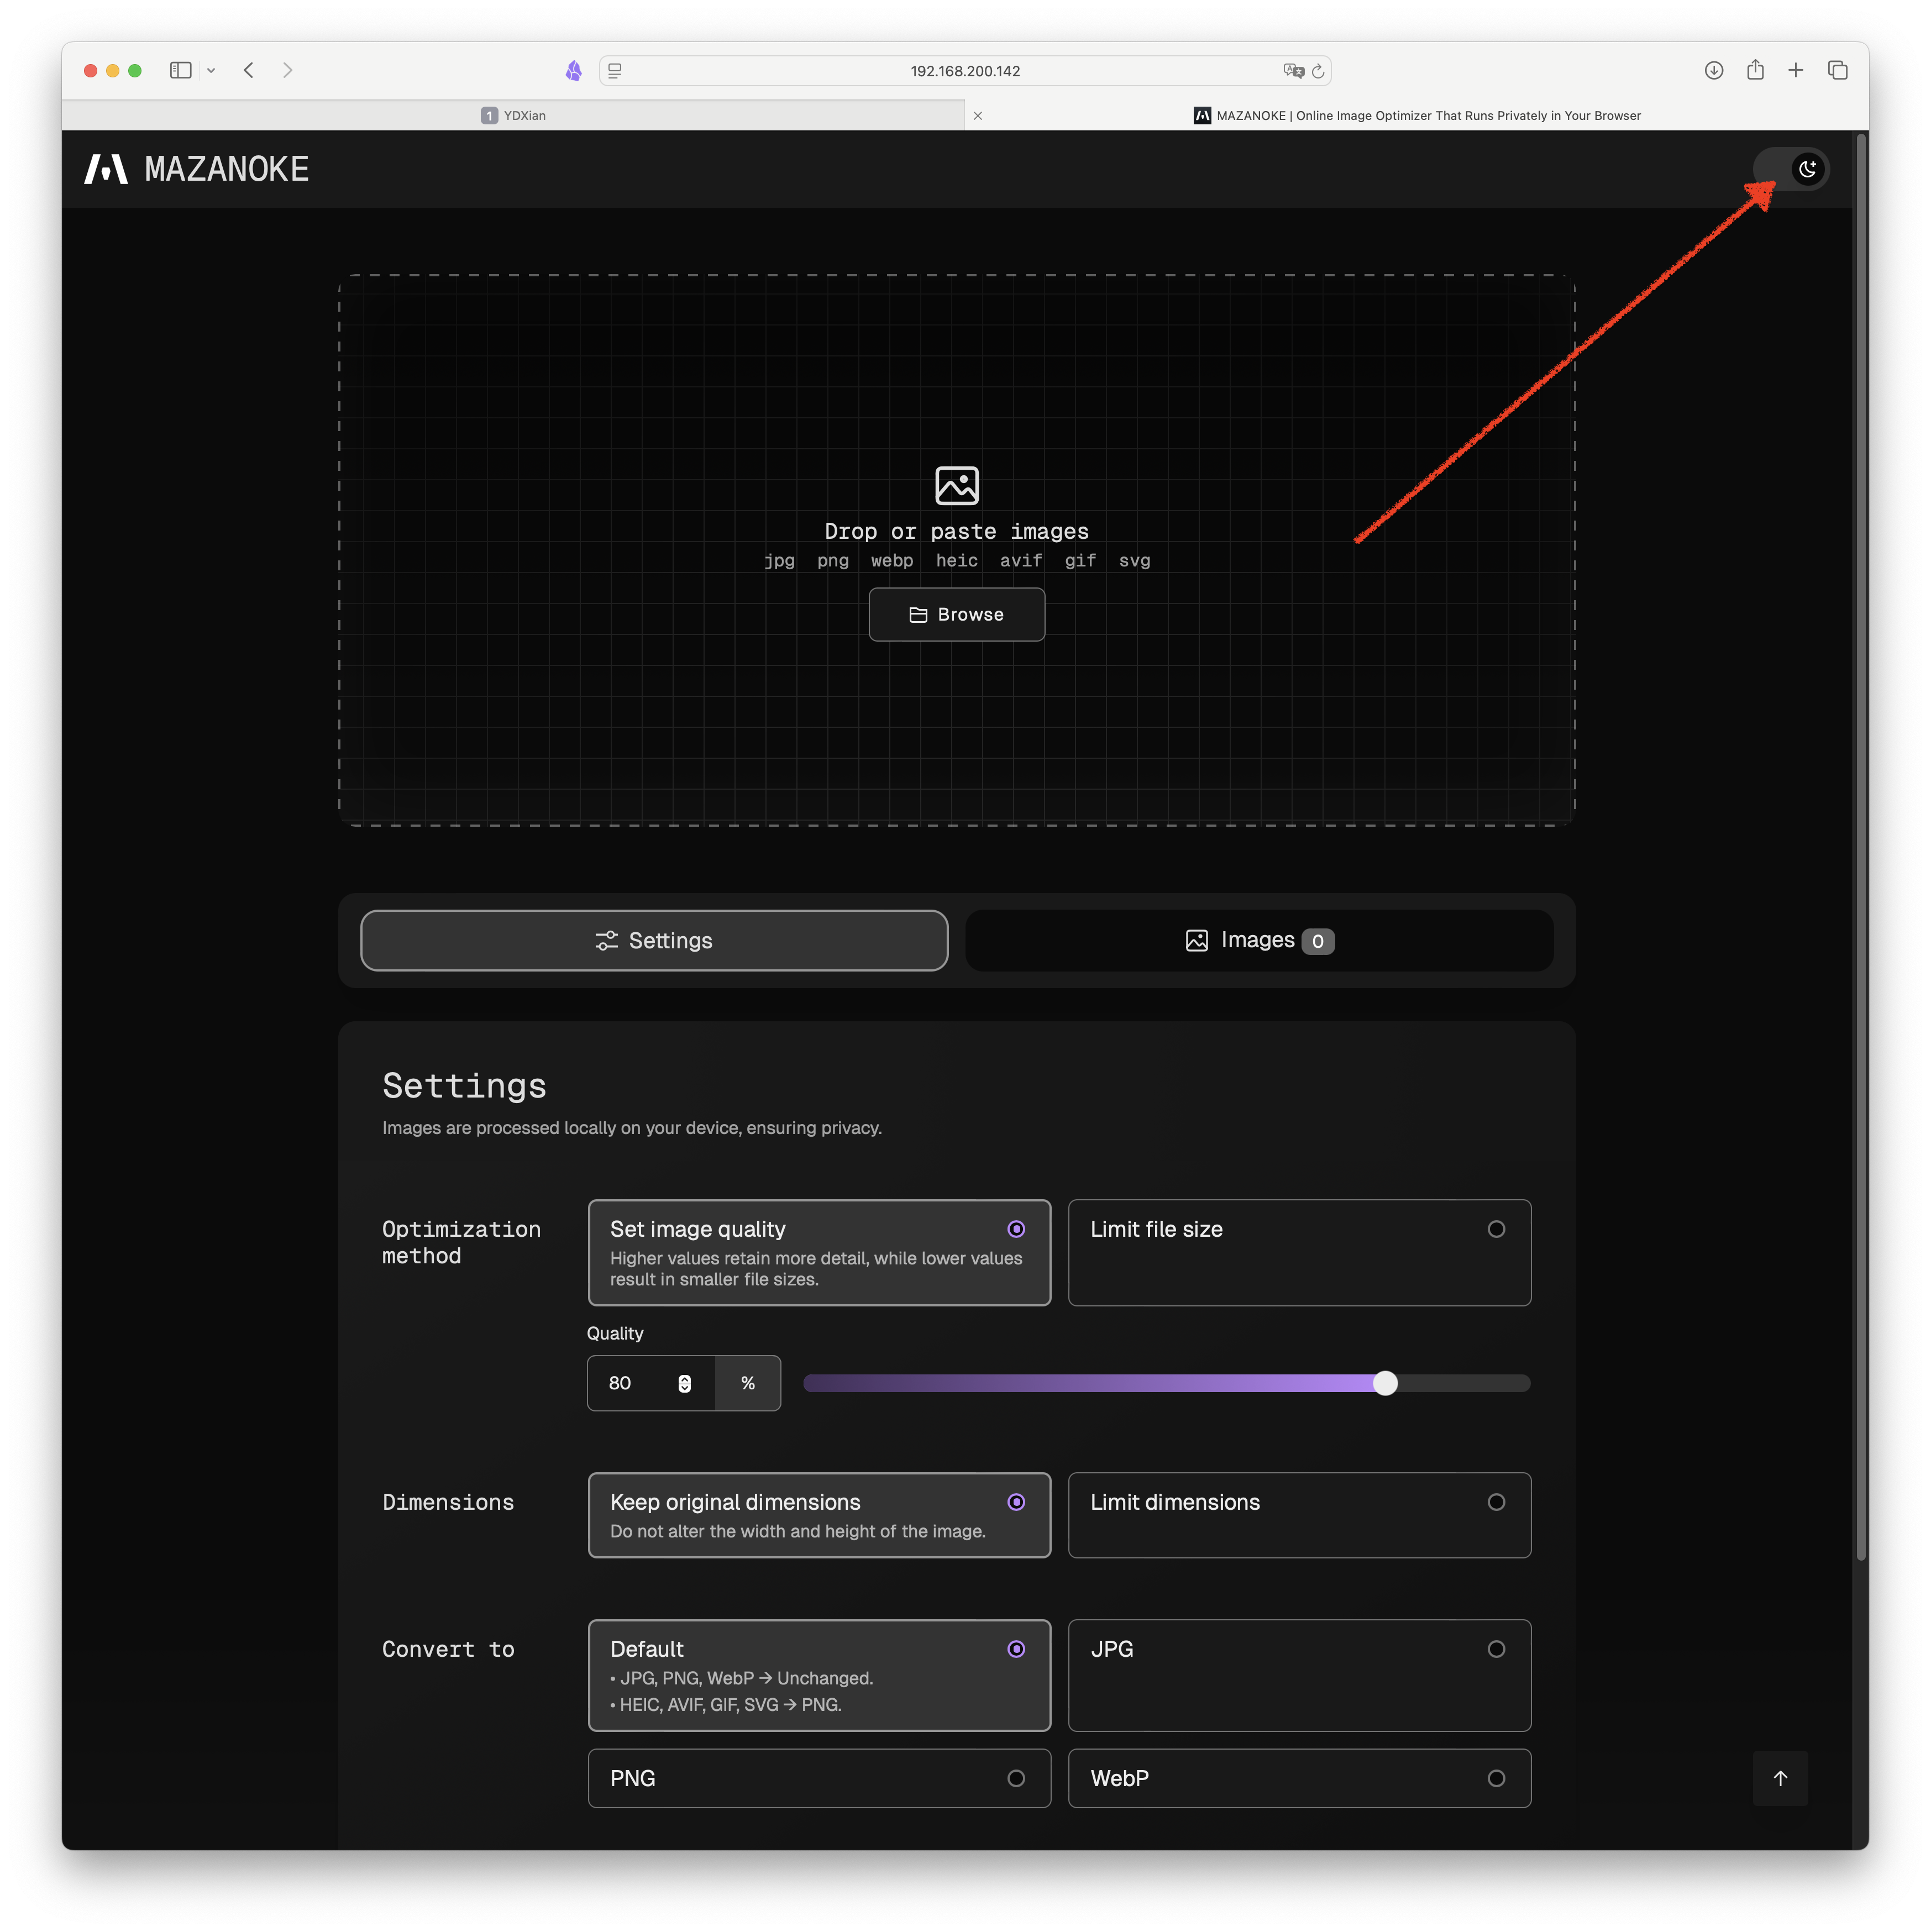
Task: Switch to the YDXian browser tab
Action: point(513,115)
